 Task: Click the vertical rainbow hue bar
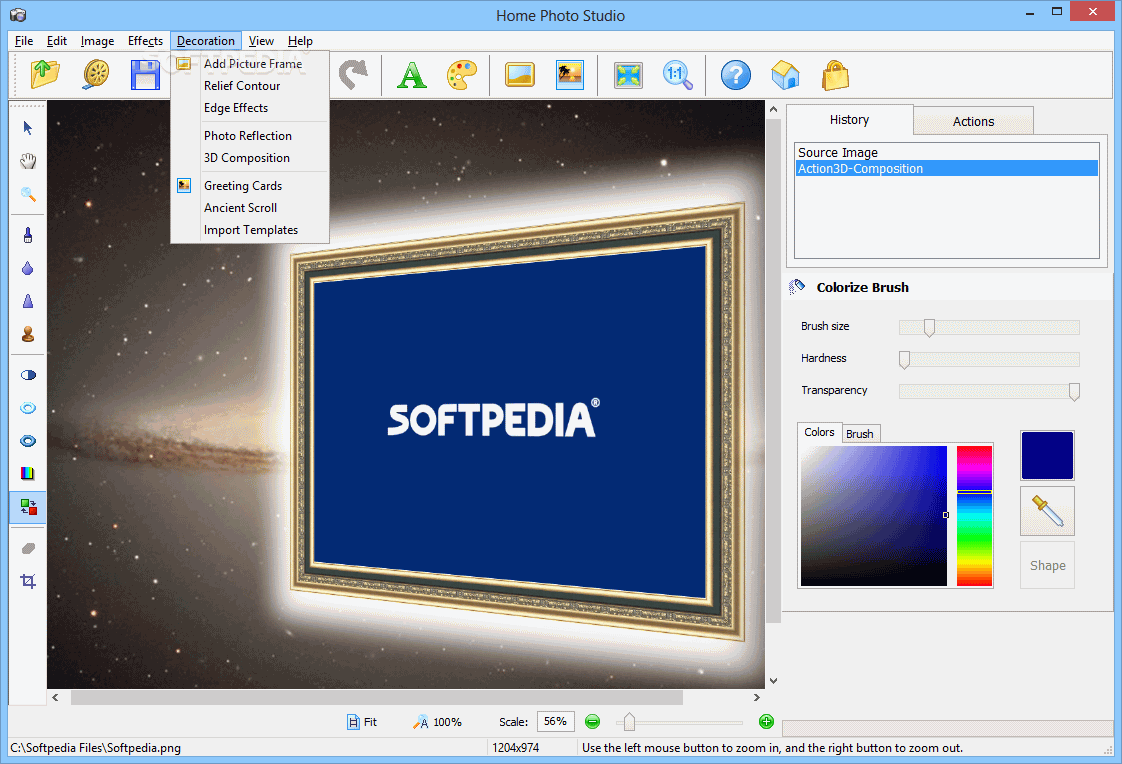tap(974, 516)
